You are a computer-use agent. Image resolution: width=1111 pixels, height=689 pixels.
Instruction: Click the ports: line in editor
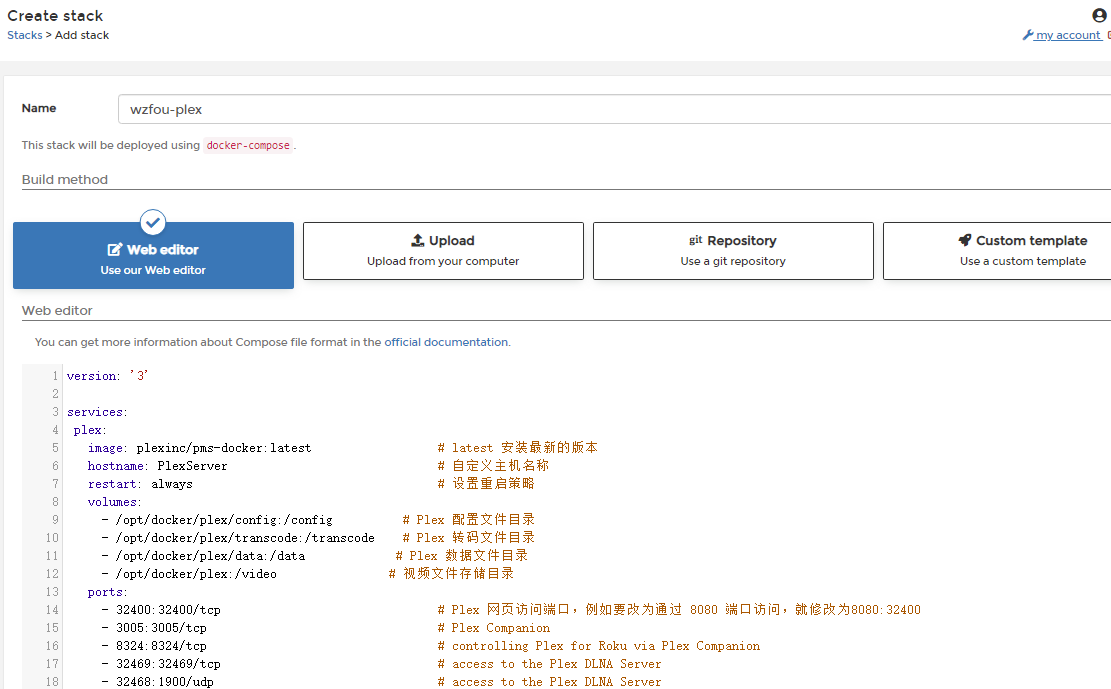tap(107, 592)
